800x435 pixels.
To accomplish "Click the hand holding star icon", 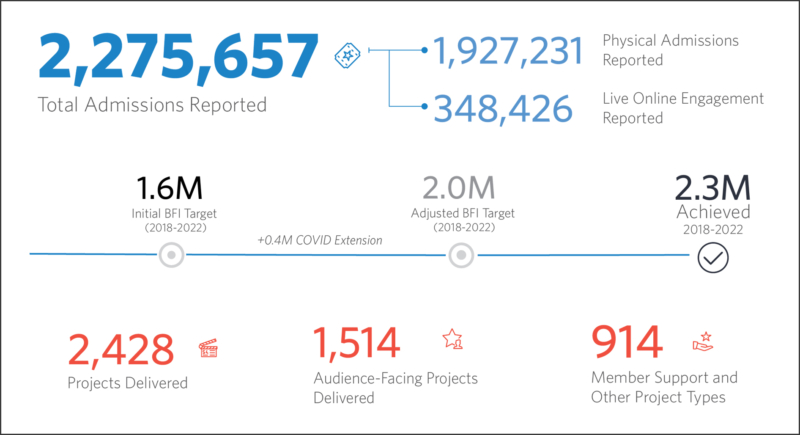I will point(703,342).
